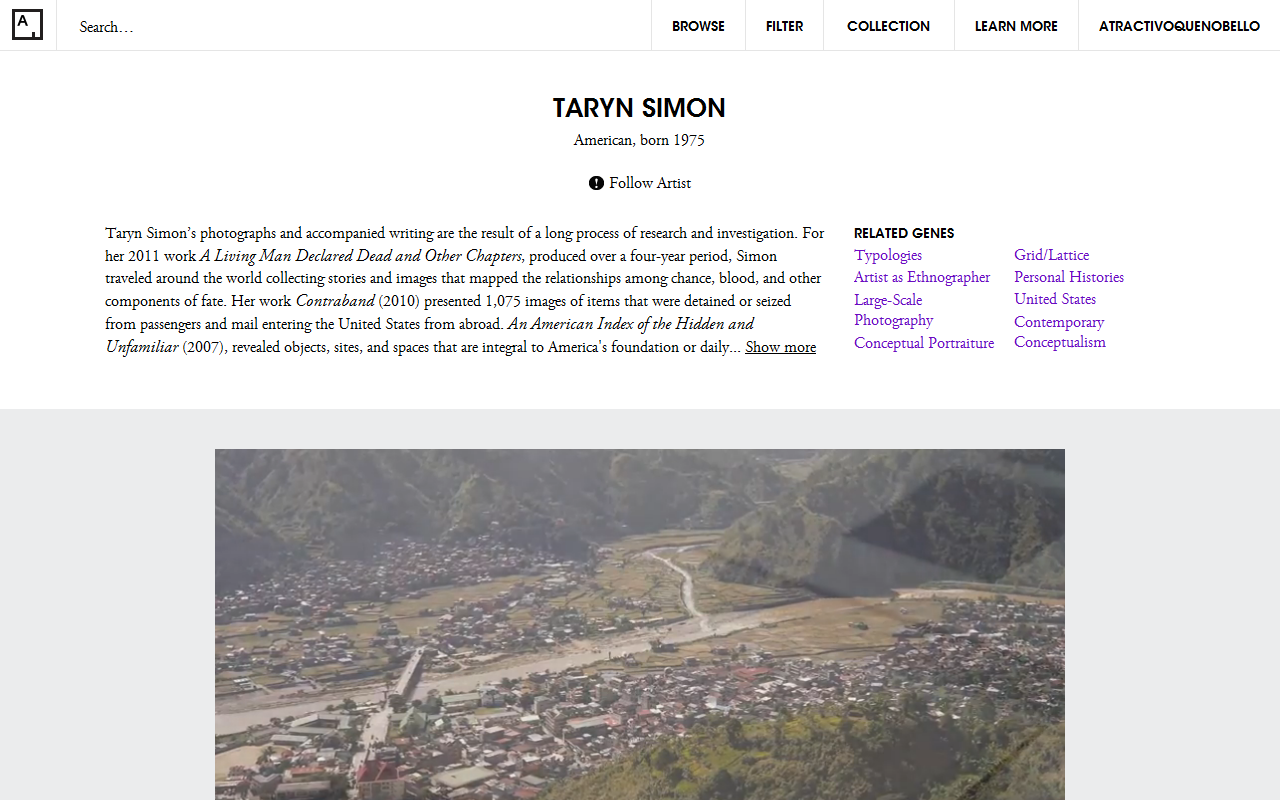Open the Typologies gene link
The image size is (1280, 800).
[x=888, y=255]
